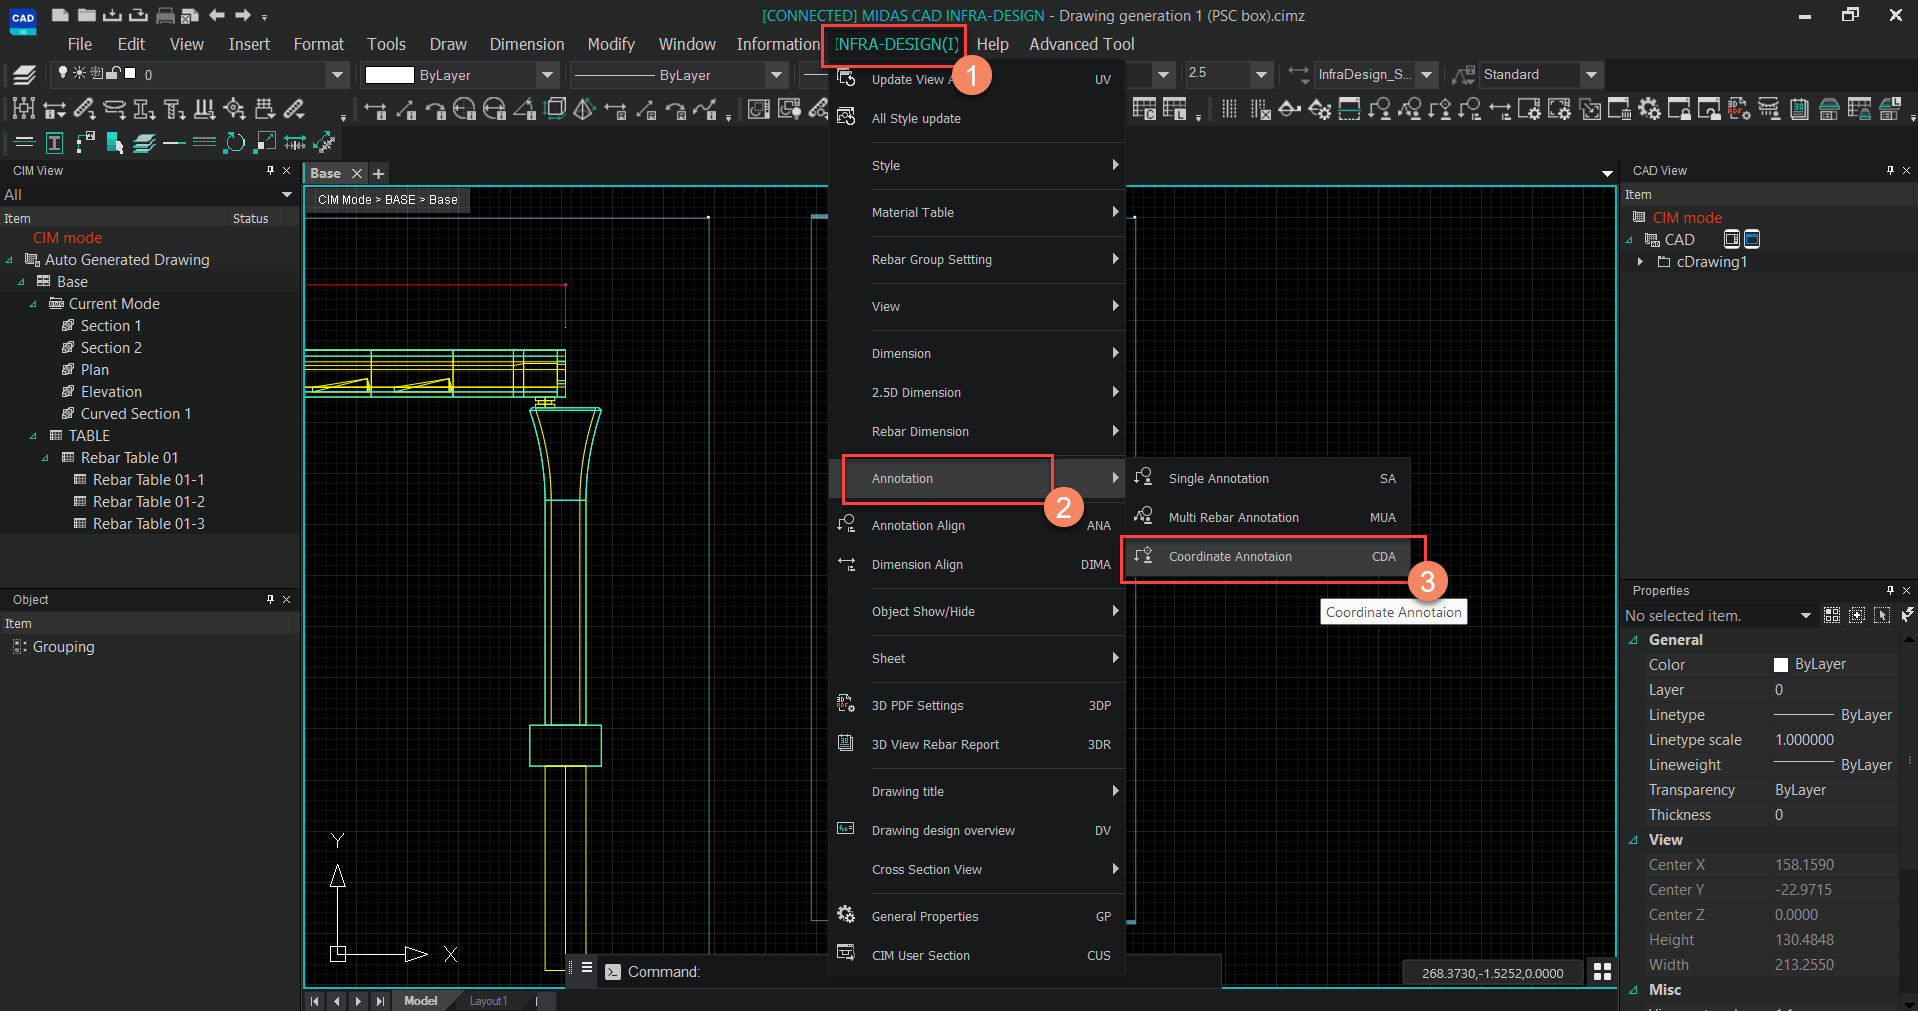Click the grid layout icon beside coordinates

click(x=1602, y=972)
